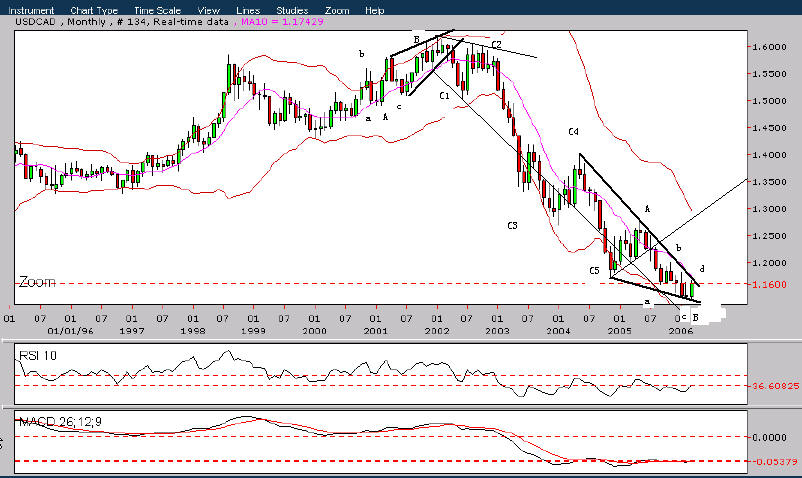Click the 0.0000 MACD axis label
Image resolution: width=802 pixels, height=478 pixels.
click(769, 438)
